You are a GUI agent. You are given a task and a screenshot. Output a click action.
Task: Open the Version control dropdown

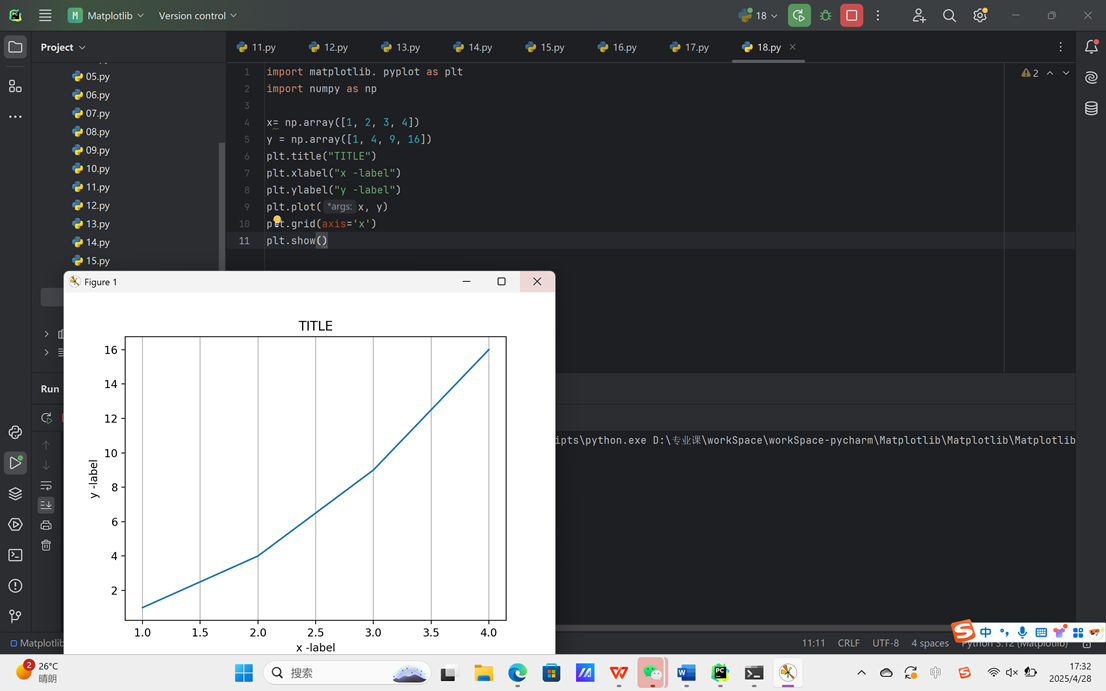[x=198, y=16]
